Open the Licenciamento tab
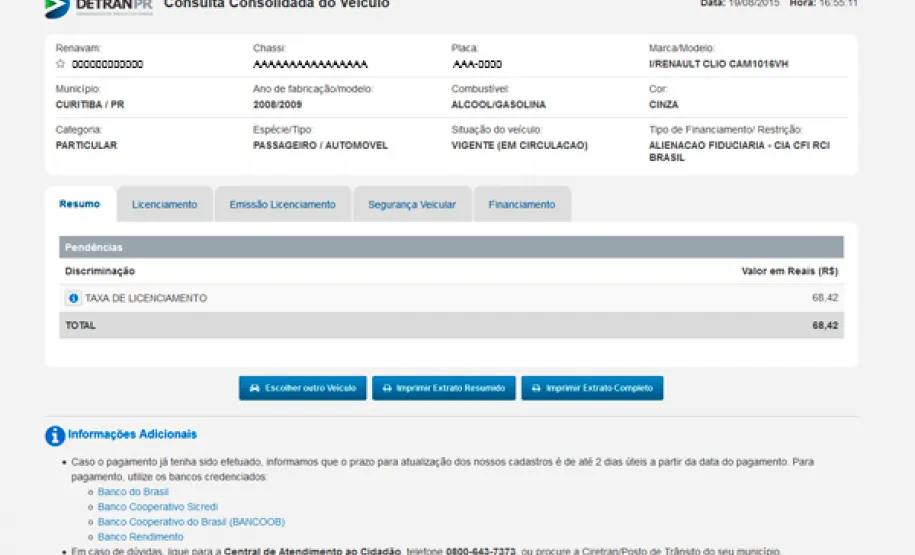This screenshot has height=555, width=915. pos(165,204)
